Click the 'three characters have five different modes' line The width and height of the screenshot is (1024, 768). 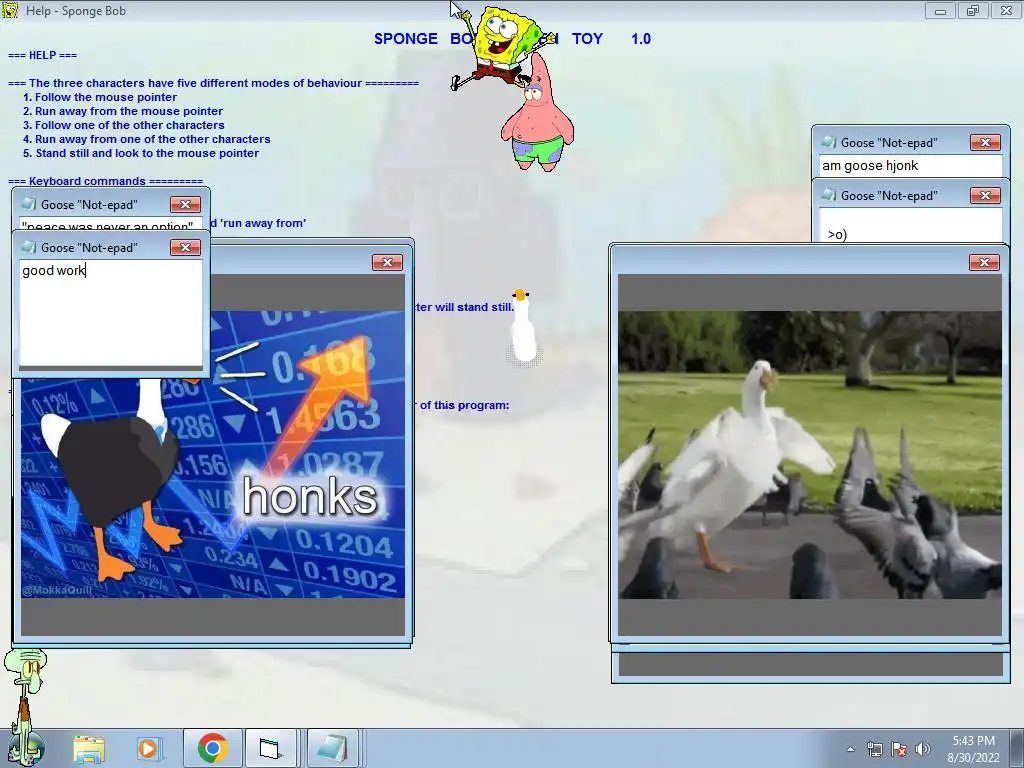213,83
